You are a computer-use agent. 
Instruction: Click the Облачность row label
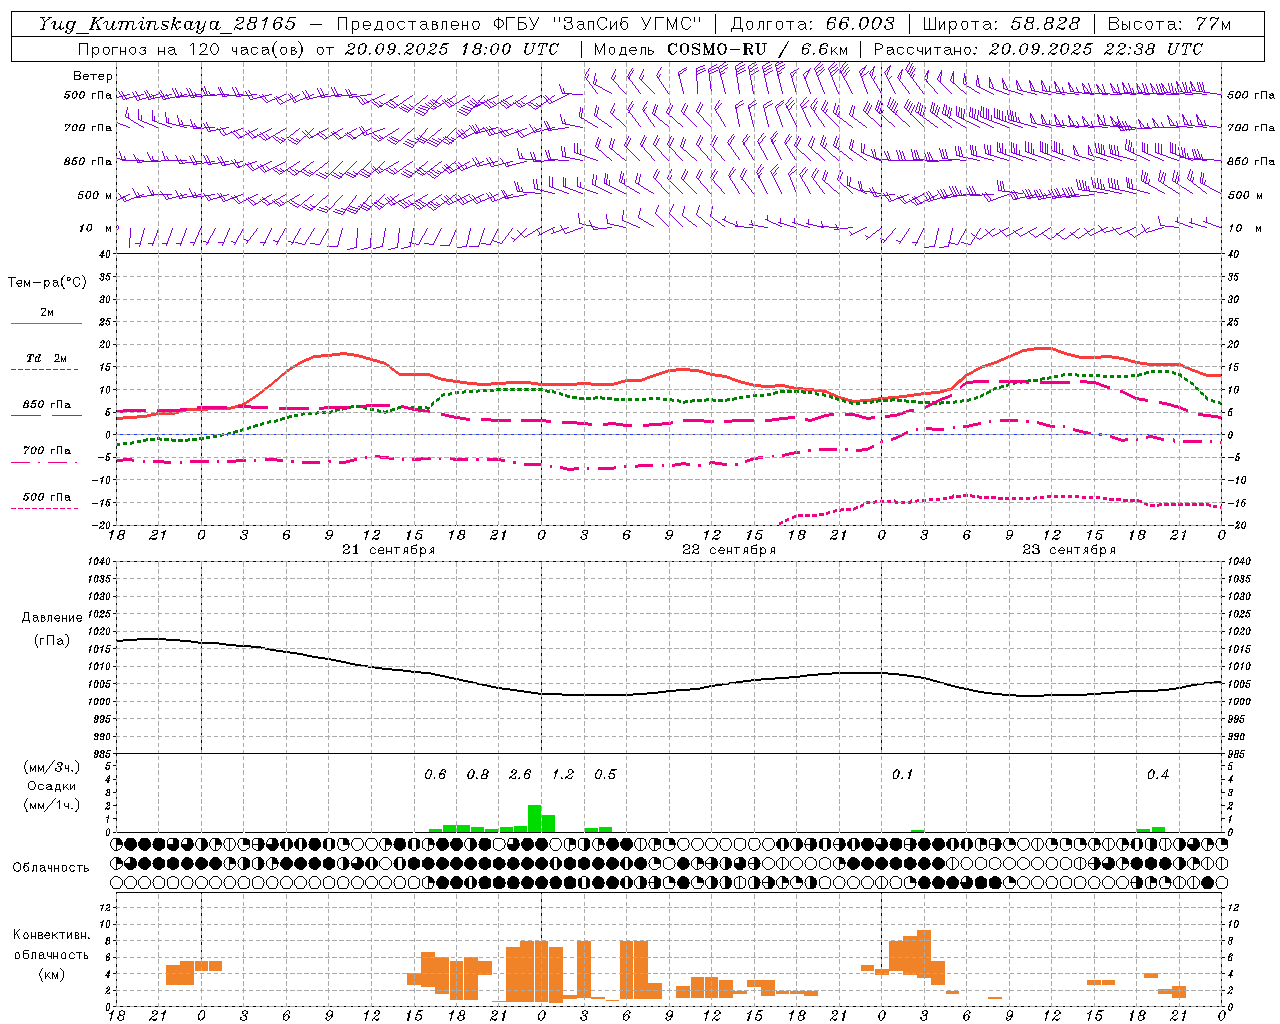[x=51, y=867]
